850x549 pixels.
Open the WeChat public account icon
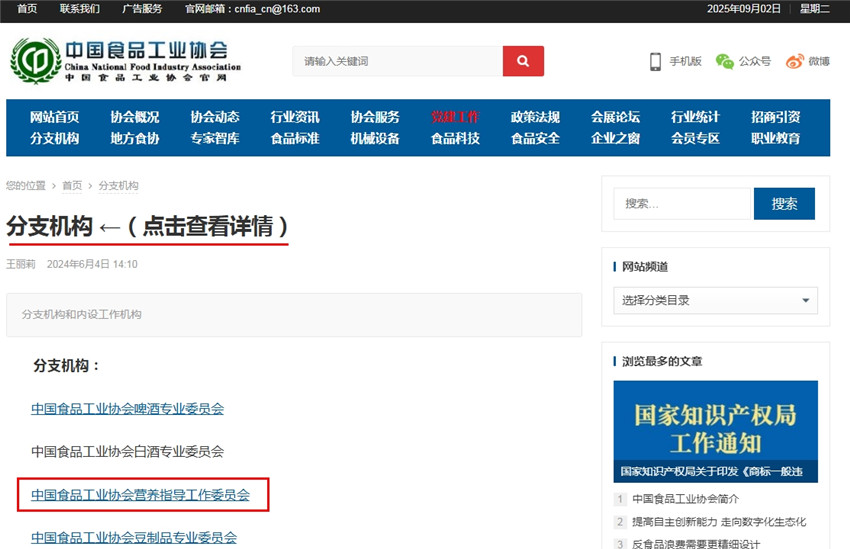pos(725,61)
